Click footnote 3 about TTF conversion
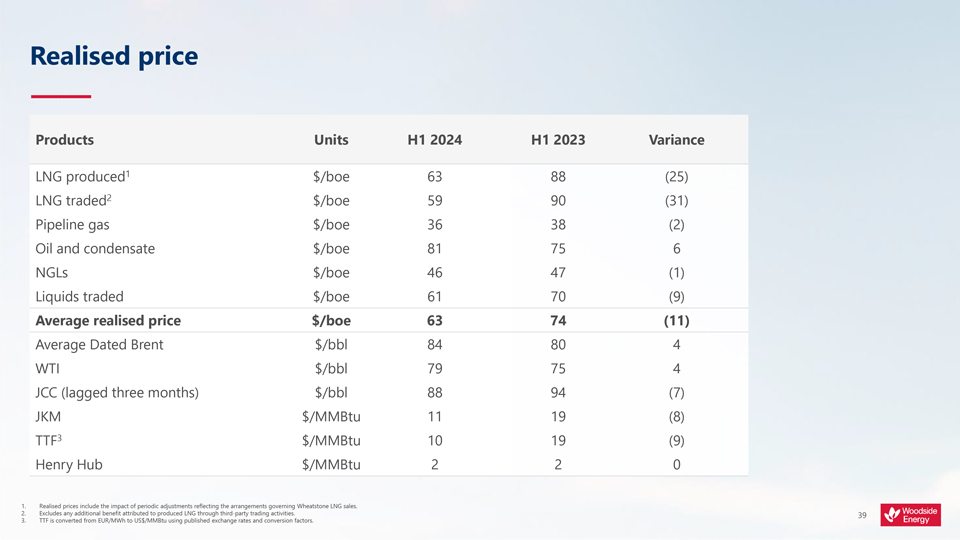 175,521
